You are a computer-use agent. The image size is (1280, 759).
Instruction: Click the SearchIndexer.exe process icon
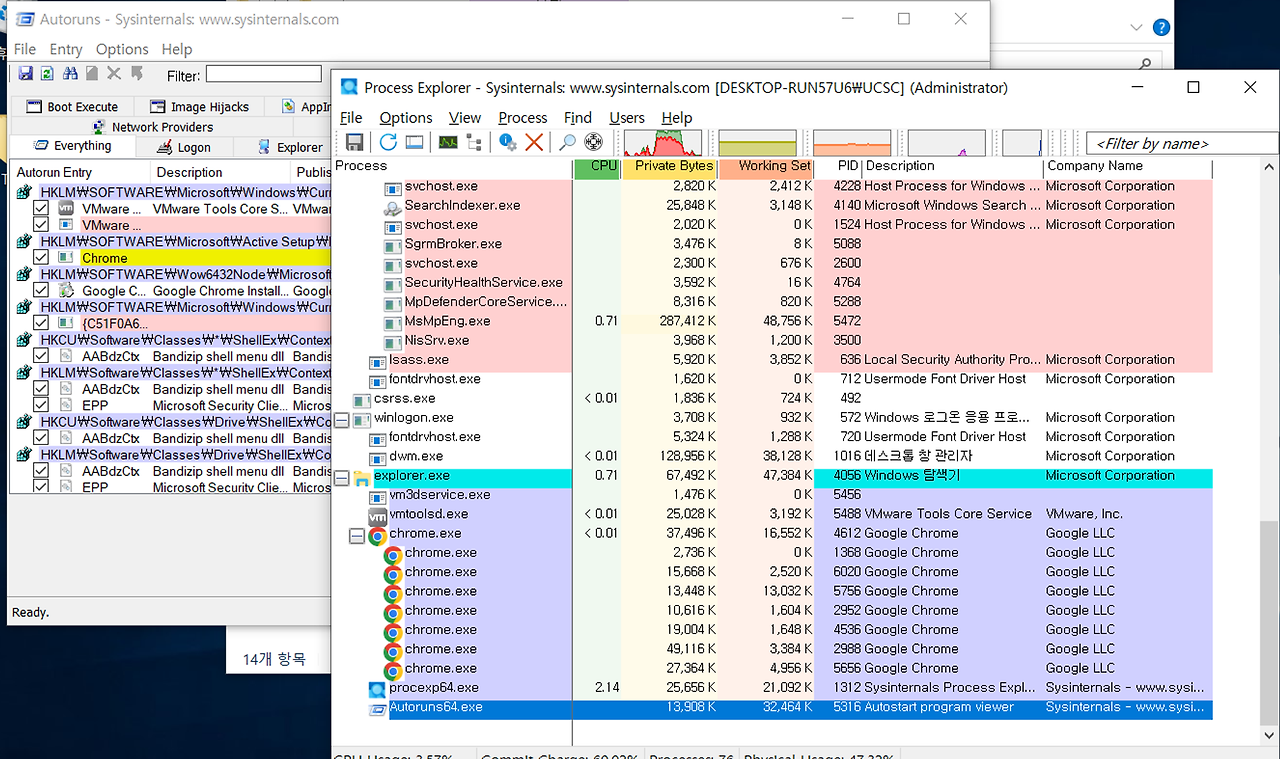point(393,206)
